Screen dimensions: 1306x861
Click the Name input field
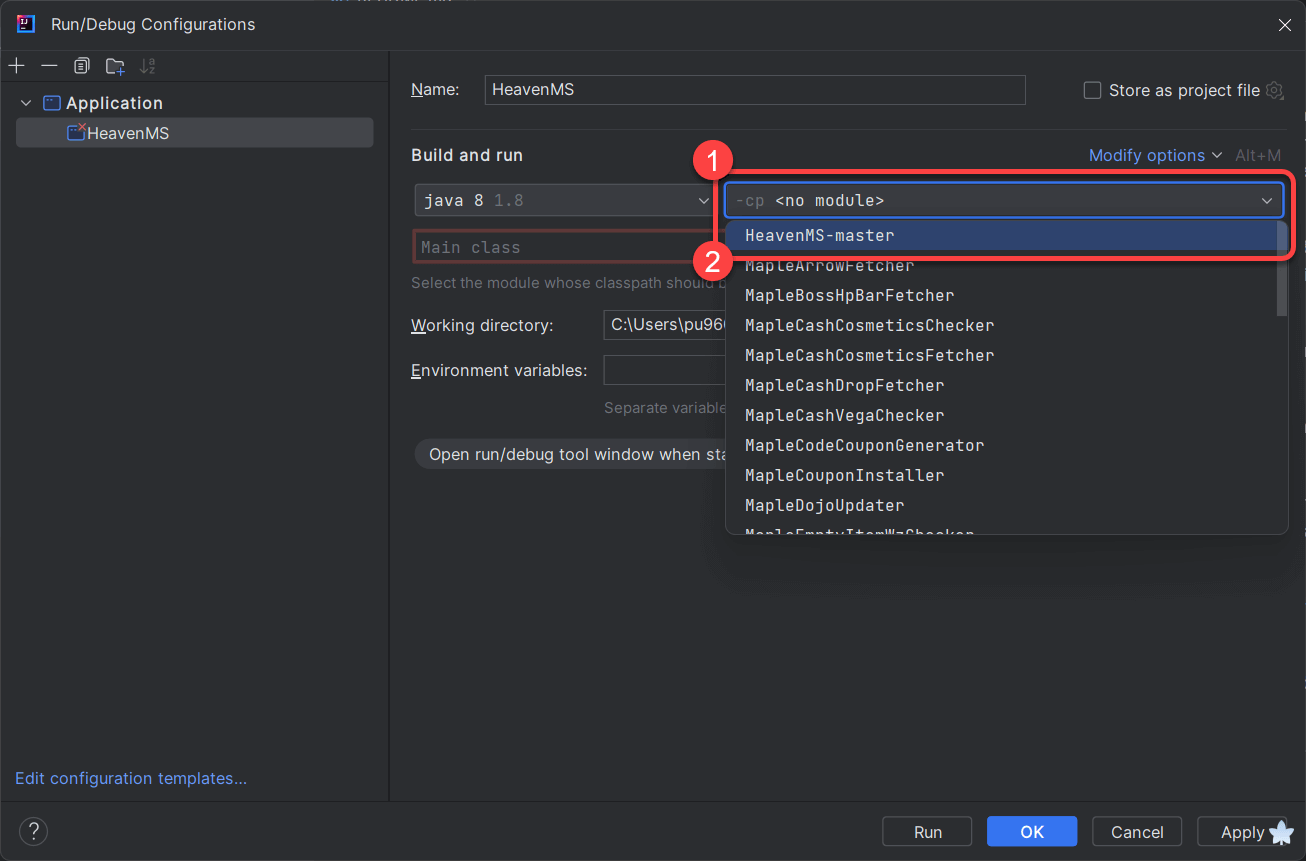tap(755, 90)
